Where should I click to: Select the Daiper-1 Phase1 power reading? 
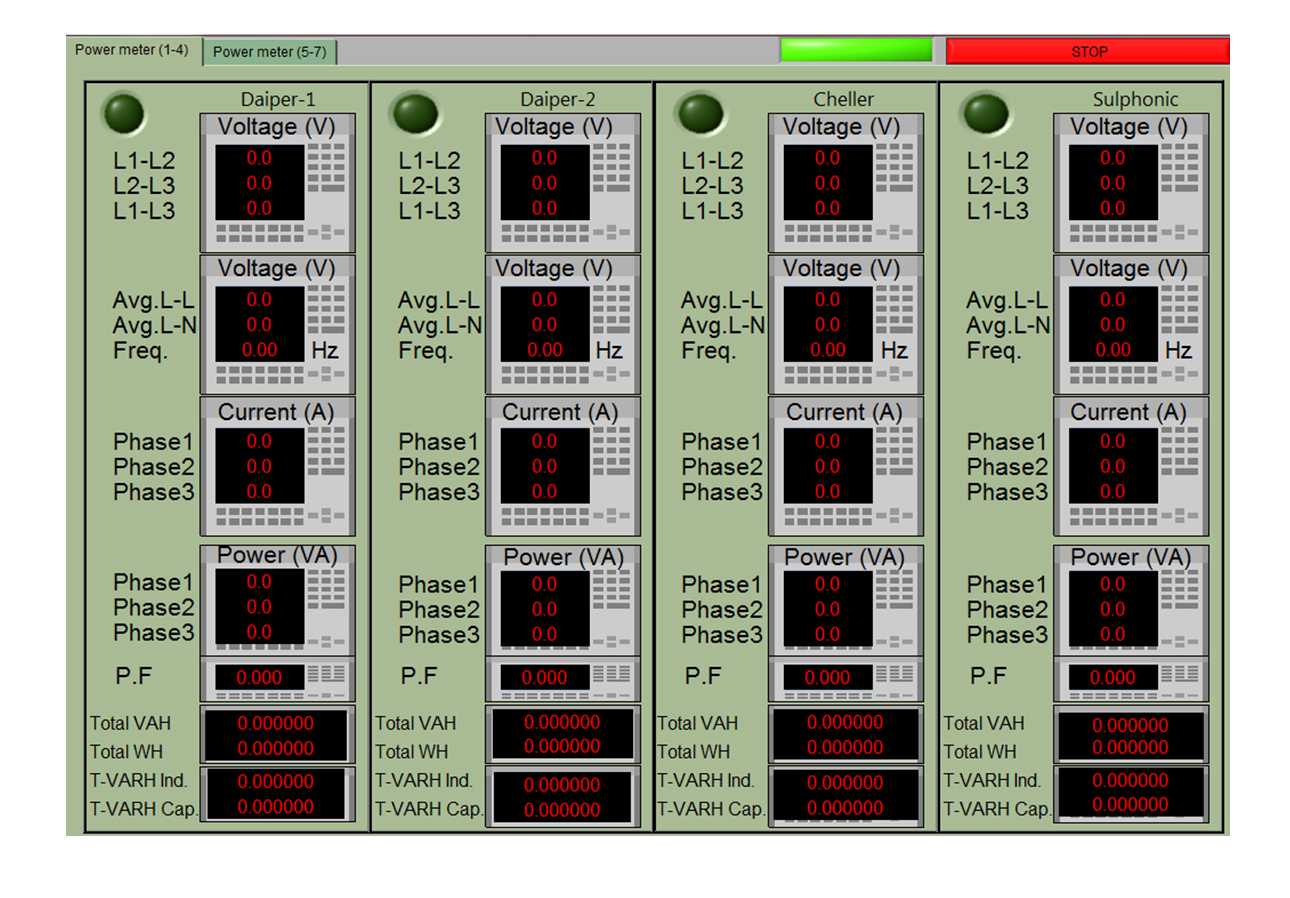pos(259,581)
